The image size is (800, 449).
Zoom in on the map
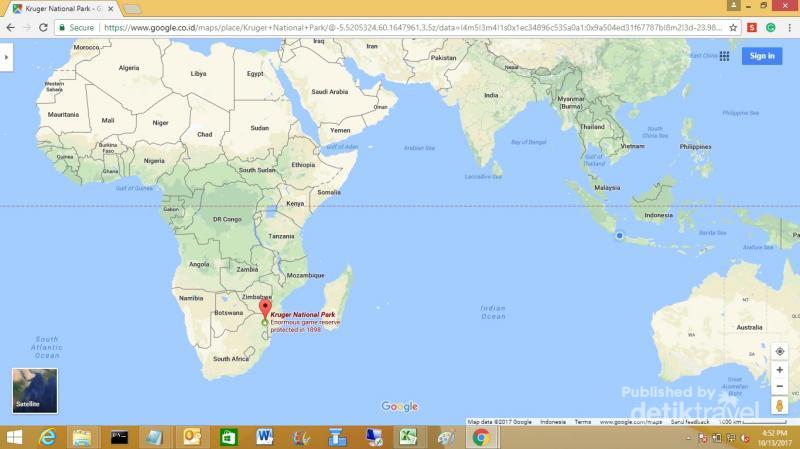pos(779,369)
